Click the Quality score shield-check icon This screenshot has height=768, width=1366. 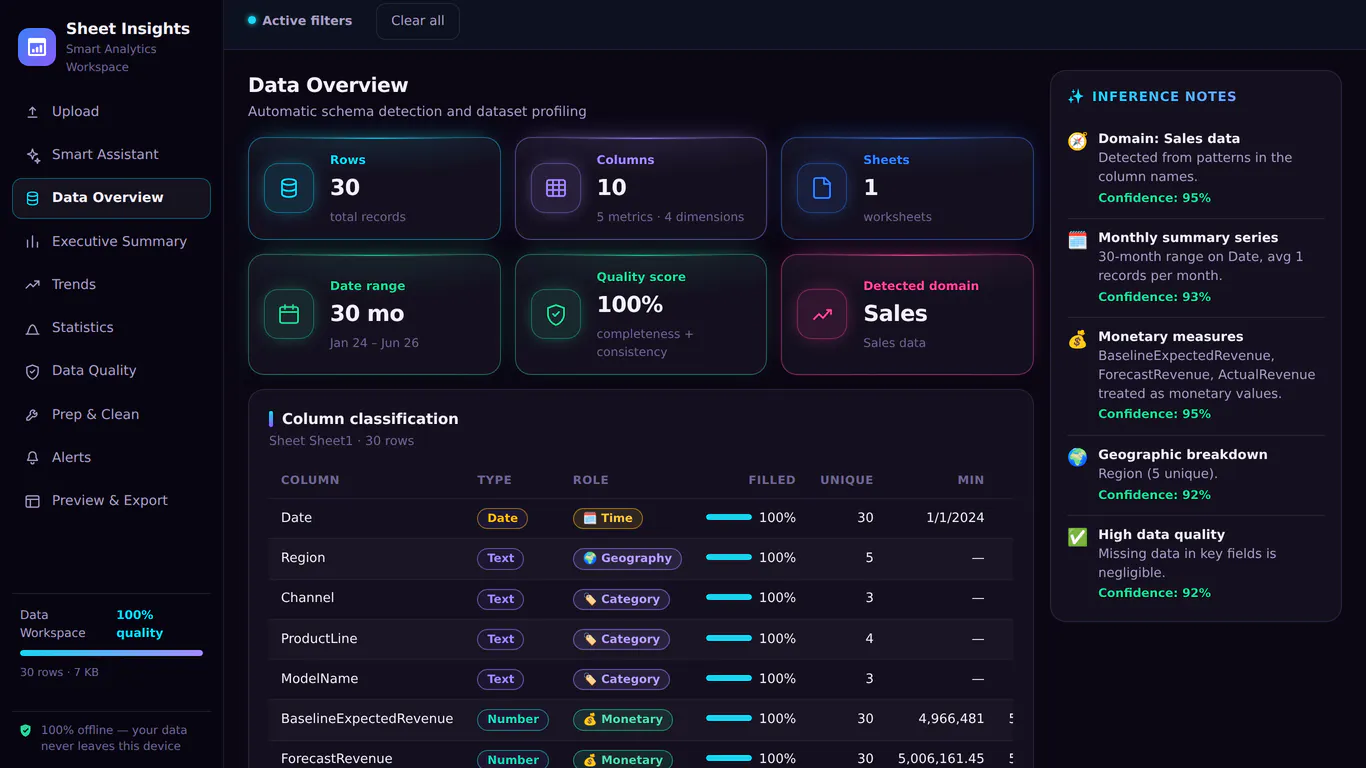[x=556, y=314]
